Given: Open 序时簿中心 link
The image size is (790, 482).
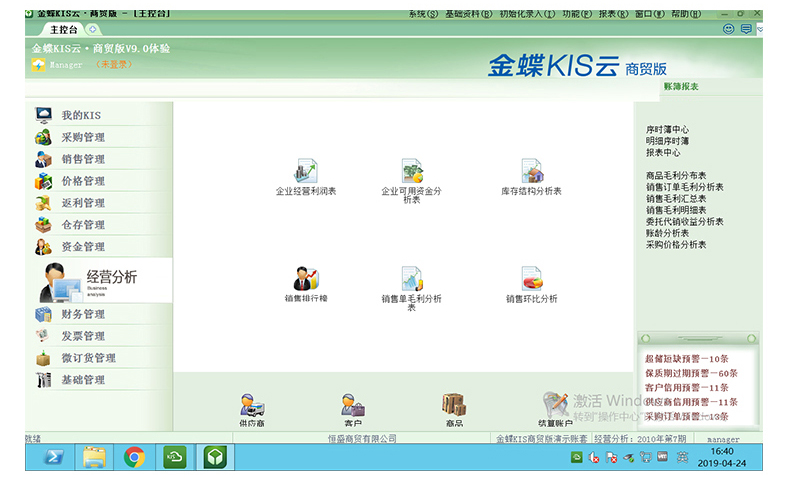Looking at the screenshot, I should (x=667, y=129).
